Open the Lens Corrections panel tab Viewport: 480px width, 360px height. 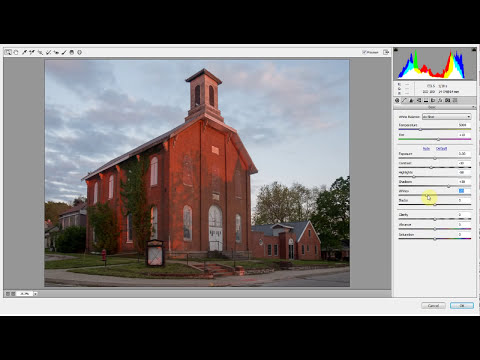coord(433,100)
